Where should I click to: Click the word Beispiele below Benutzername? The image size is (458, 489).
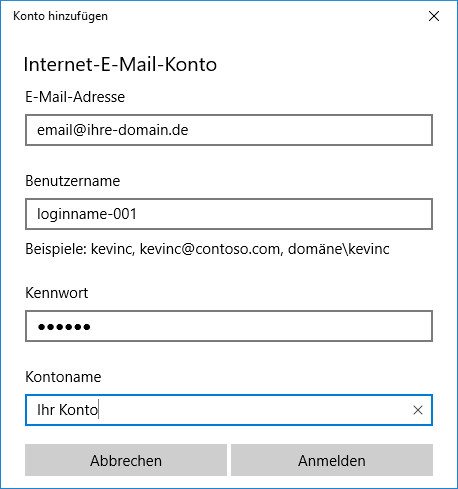pyautogui.click(x=56, y=249)
